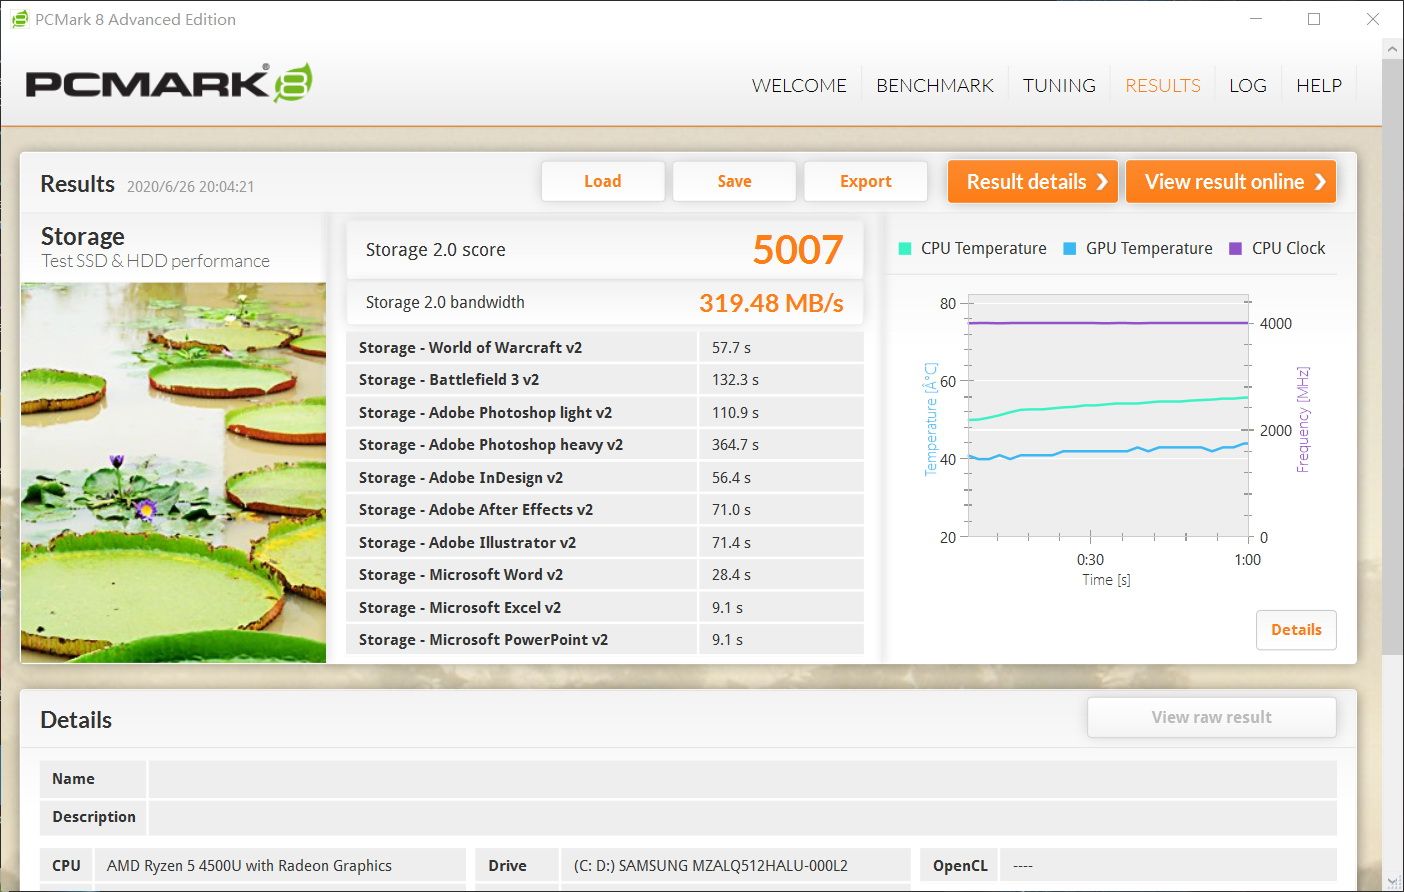Click the CPU Temperature legend swatch

pos(905,248)
